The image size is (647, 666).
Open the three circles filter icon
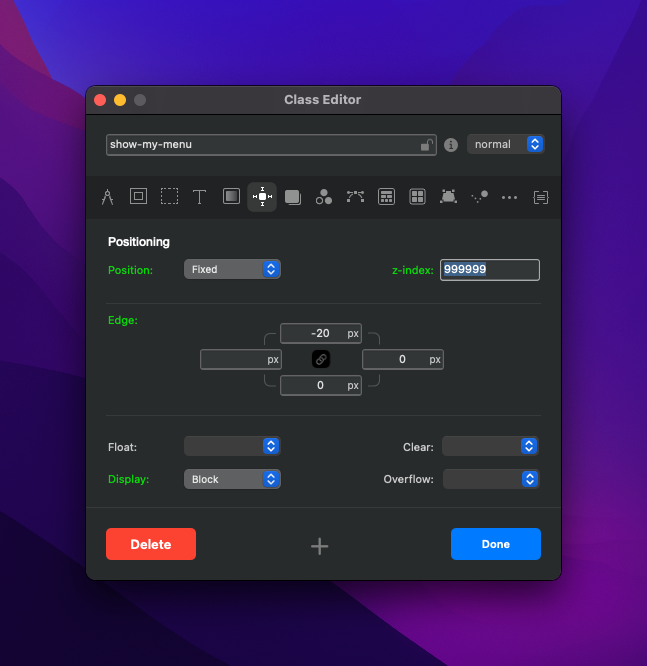pos(324,197)
